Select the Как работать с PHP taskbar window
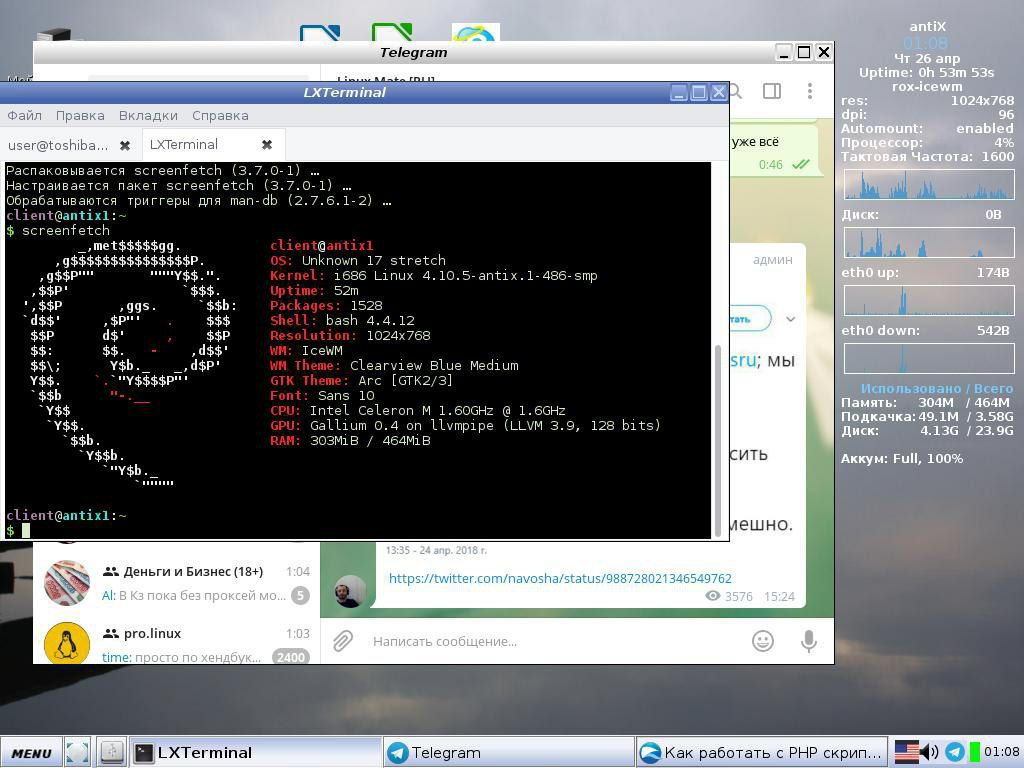 click(x=761, y=753)
